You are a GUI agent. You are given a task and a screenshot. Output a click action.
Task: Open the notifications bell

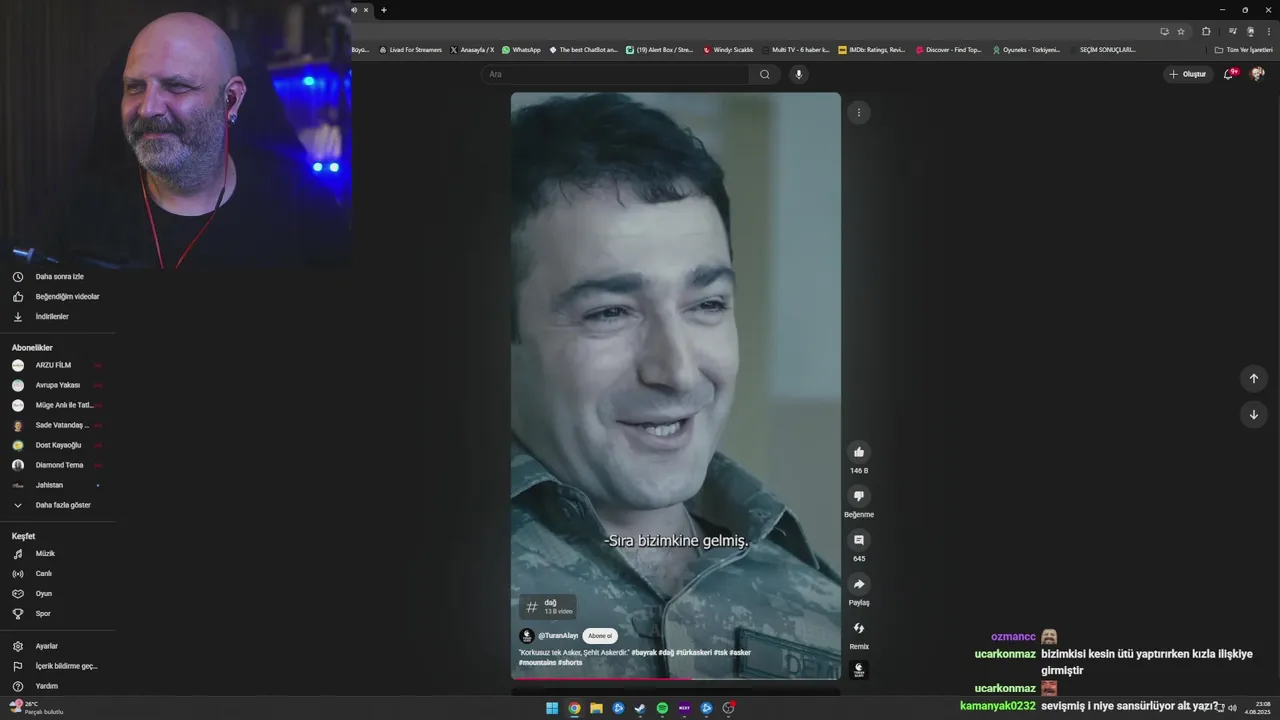[1229, 74]
